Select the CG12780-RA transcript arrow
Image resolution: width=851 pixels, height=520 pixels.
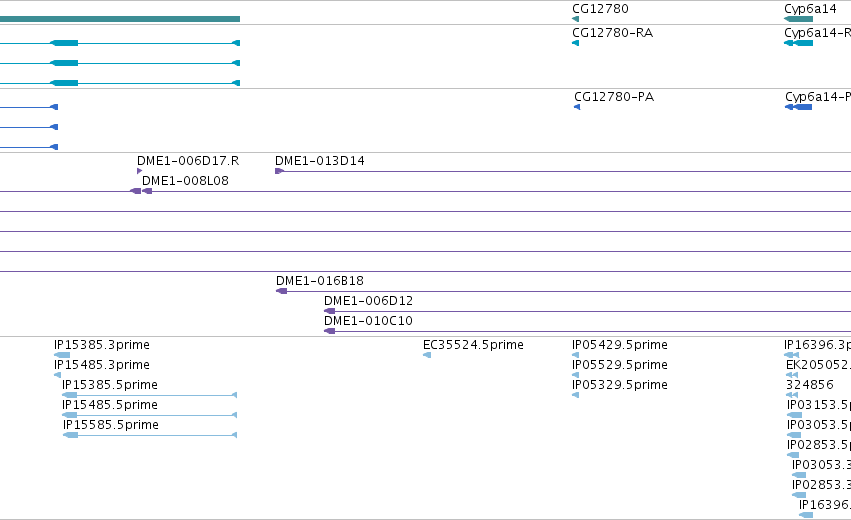(575, 43)
